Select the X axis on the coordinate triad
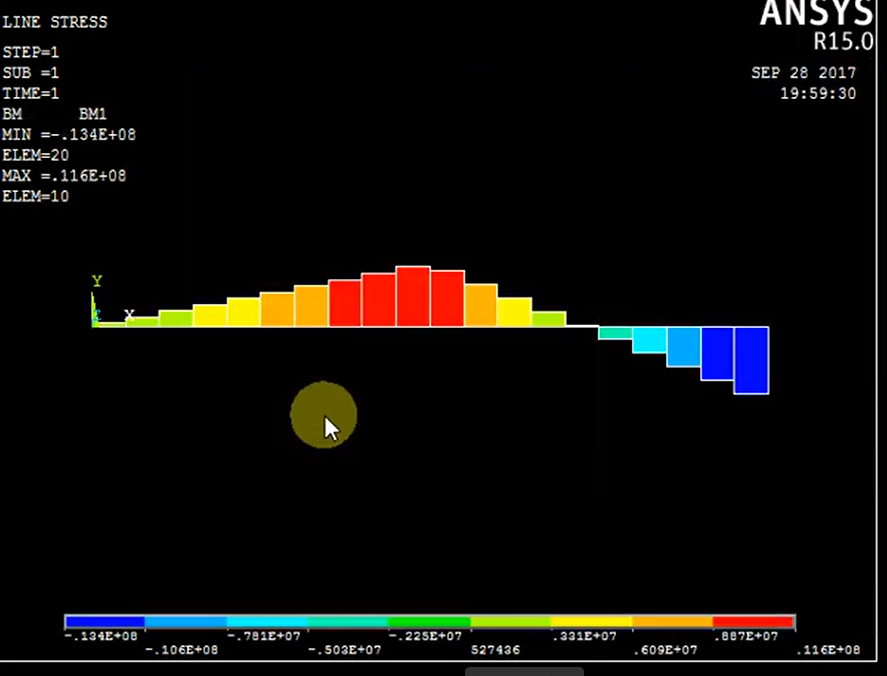887x676 pixels. (128, 315)
